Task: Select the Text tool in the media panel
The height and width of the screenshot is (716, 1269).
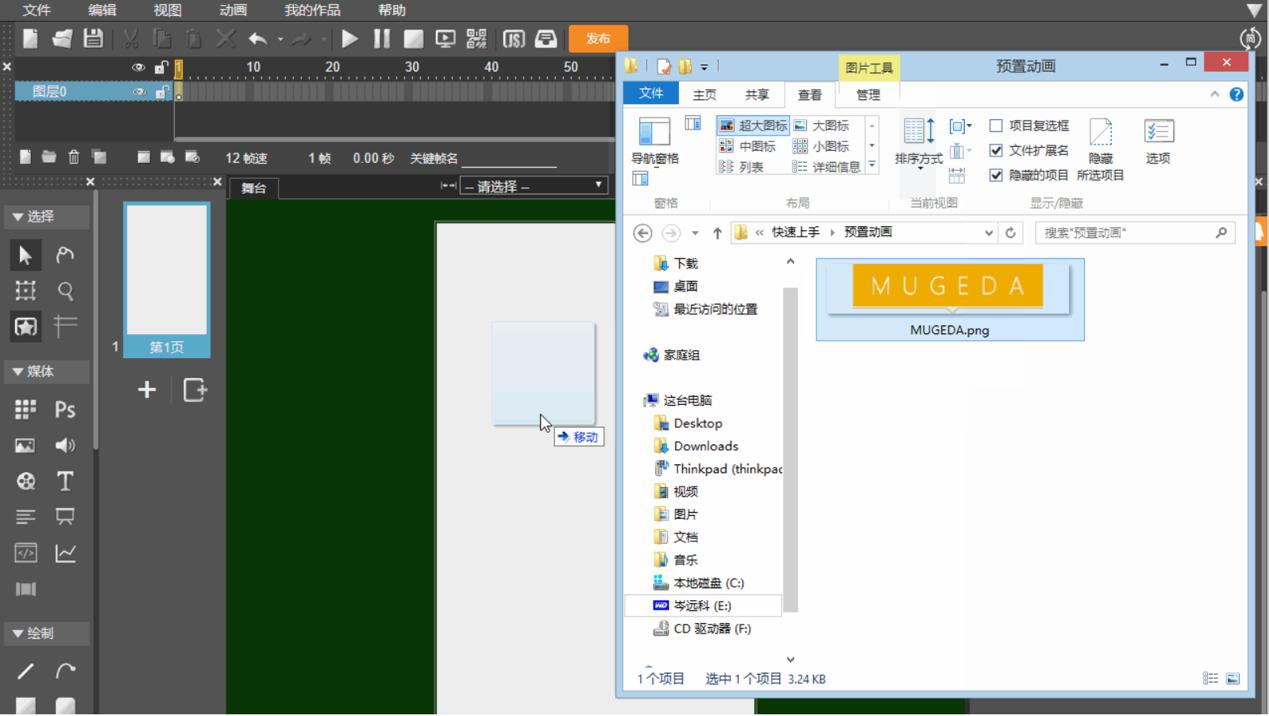Action: click(x=65, y=481)
